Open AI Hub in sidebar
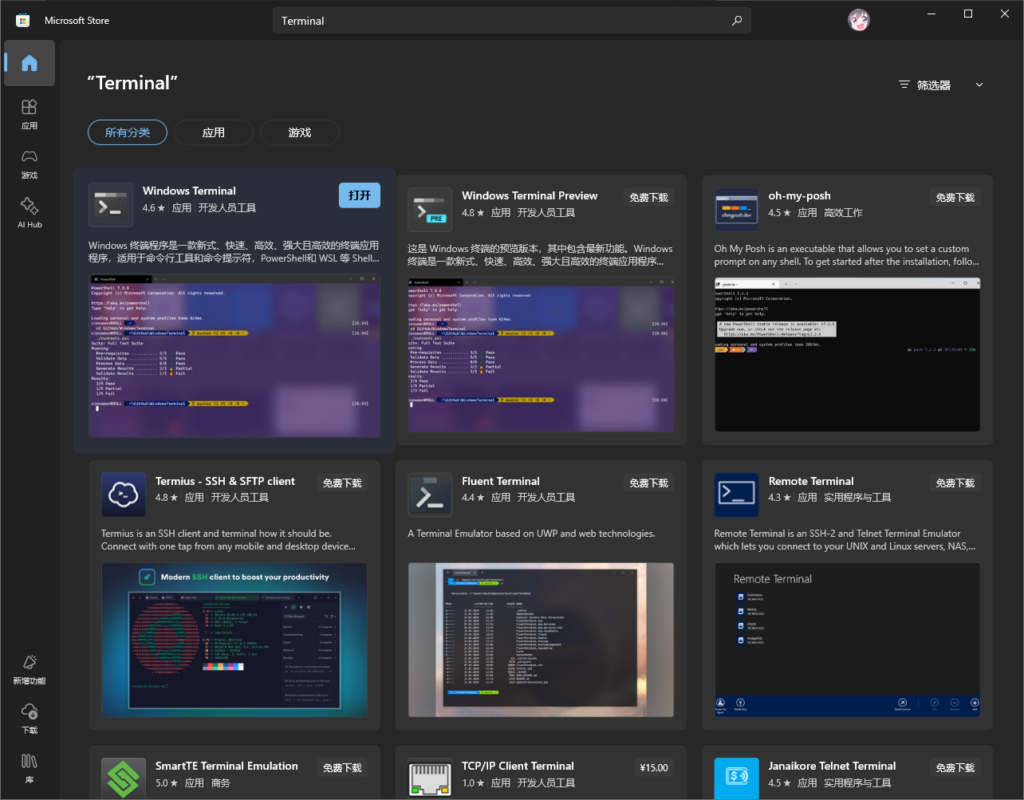This screenshot has width=1024, height=800. (x=29, y=213)
